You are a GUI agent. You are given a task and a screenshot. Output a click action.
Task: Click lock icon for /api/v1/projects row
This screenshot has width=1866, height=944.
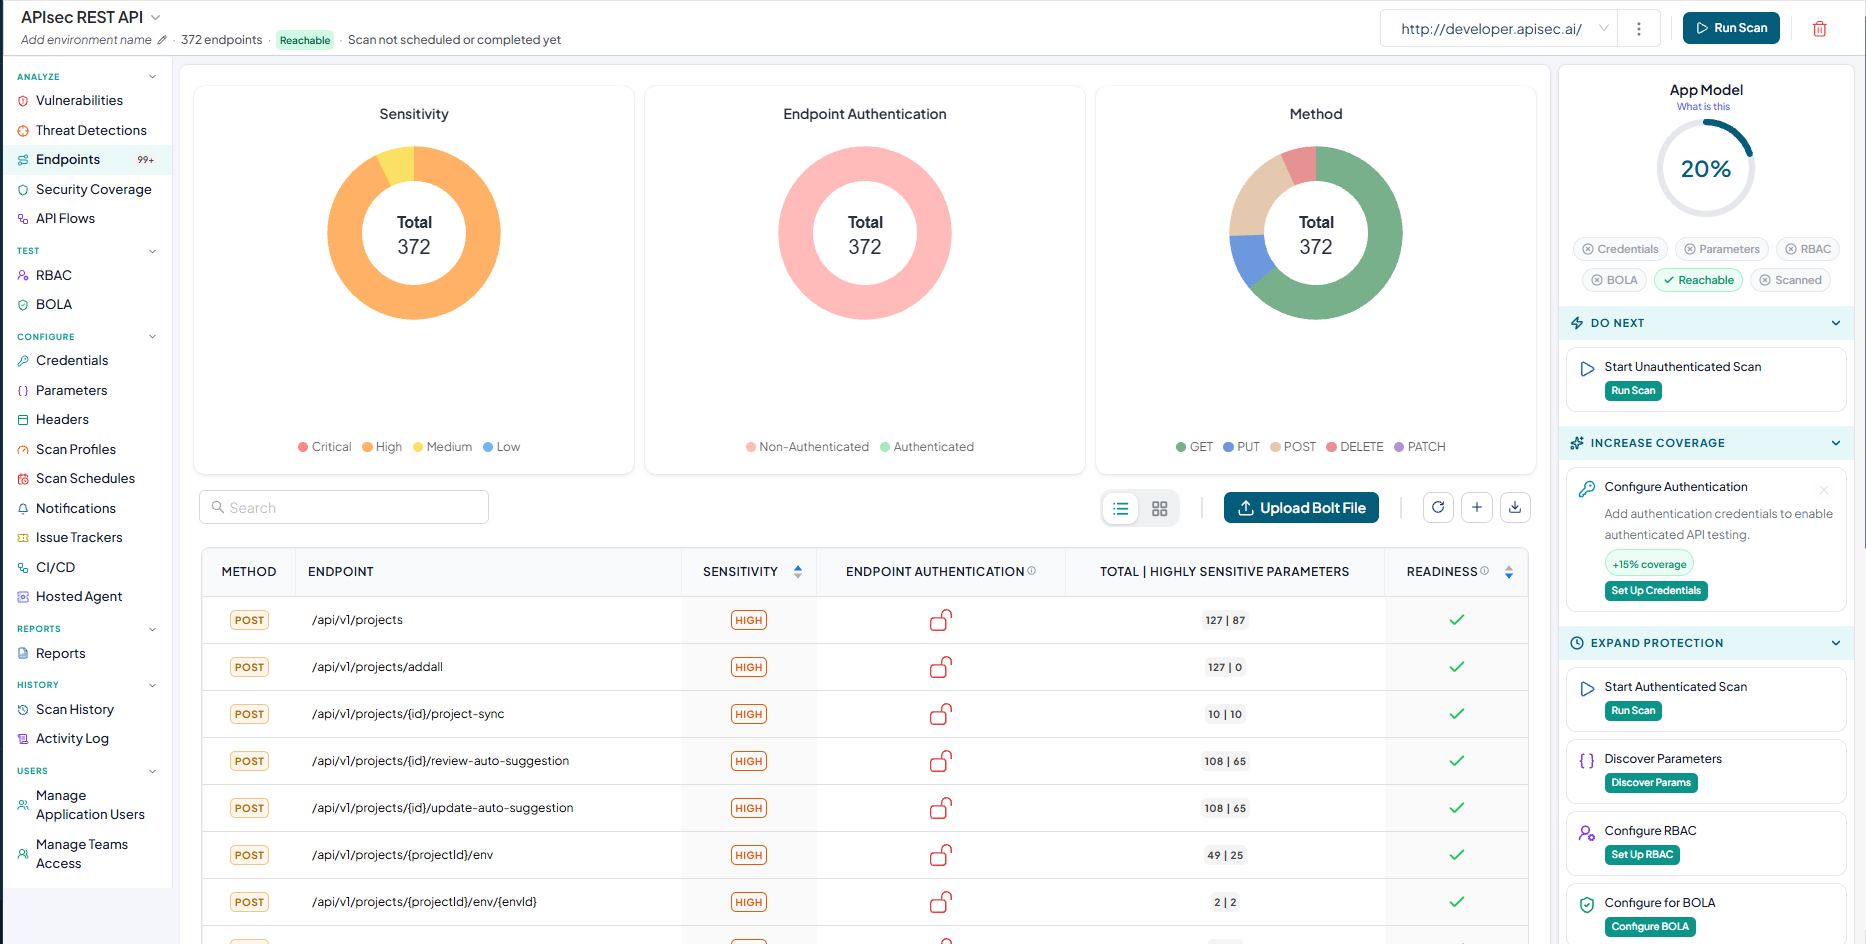point(940,620)
